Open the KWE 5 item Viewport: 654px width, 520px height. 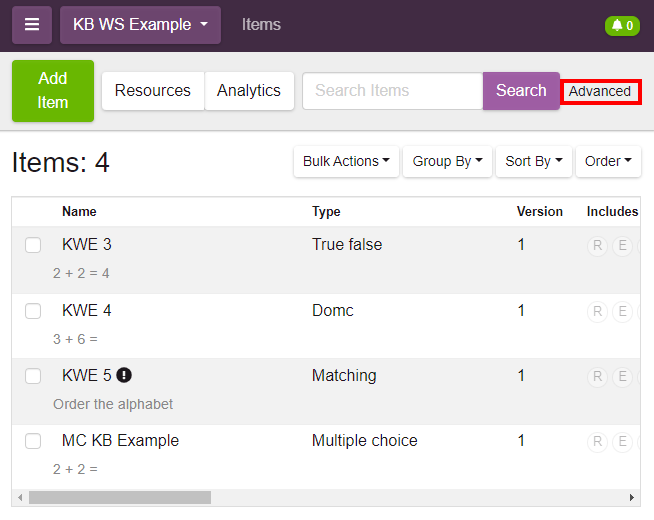click(87, 376)
